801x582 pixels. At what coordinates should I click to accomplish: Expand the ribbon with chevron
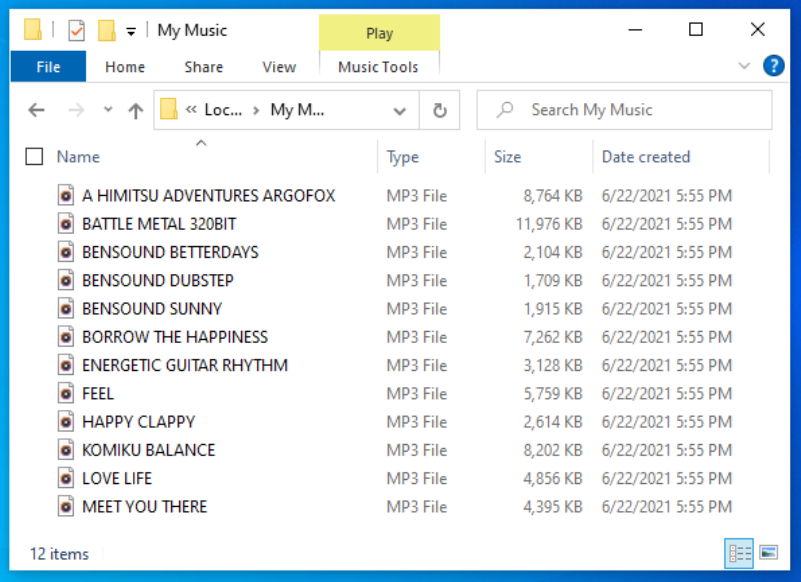click(x=744, y=65)
